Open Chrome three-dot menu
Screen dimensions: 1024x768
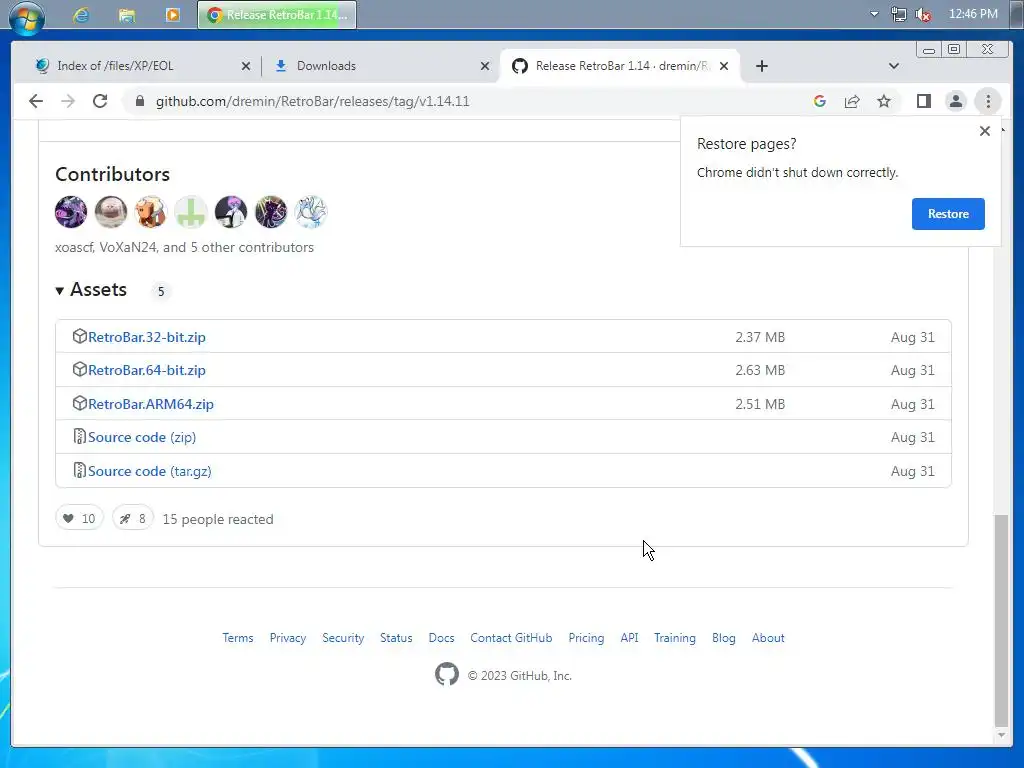pyautogui.click(x=988, y=101)
